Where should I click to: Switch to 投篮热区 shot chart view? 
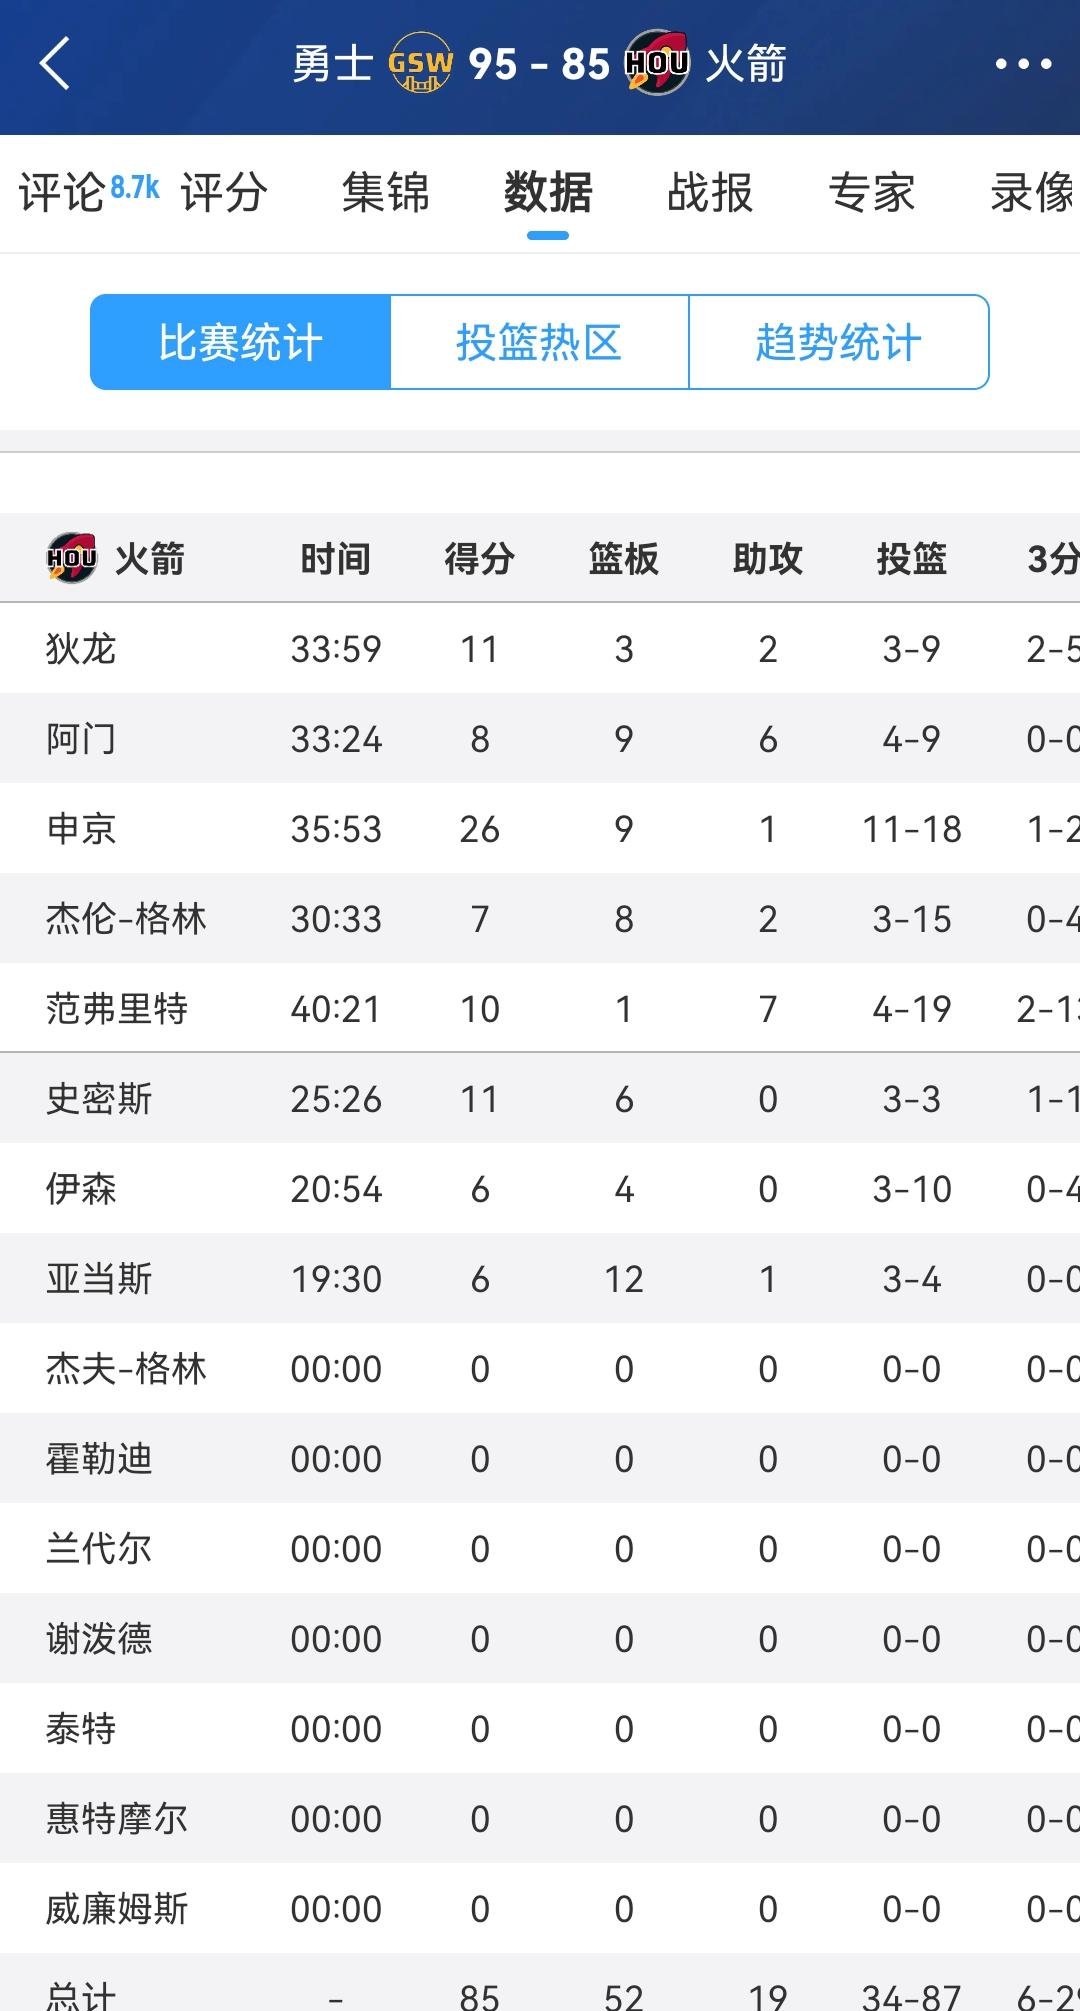coord(539,342)
